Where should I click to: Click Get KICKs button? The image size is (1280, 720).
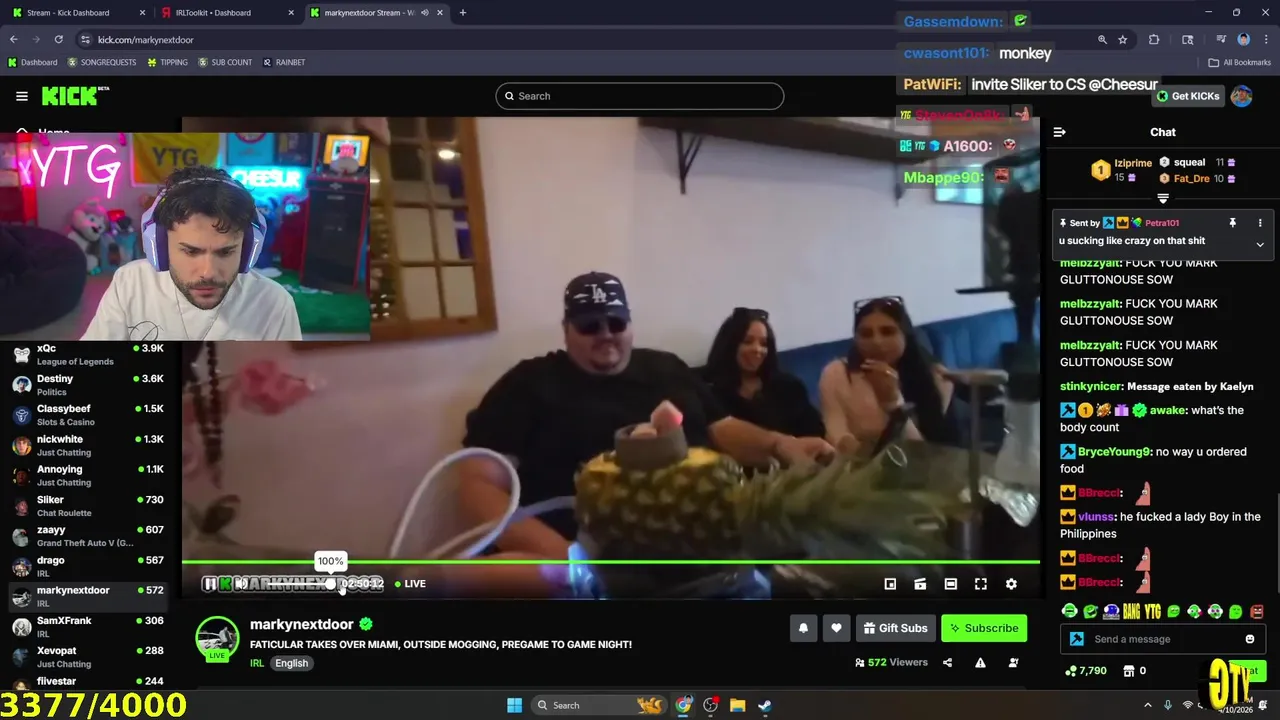tap(1188, 96)
